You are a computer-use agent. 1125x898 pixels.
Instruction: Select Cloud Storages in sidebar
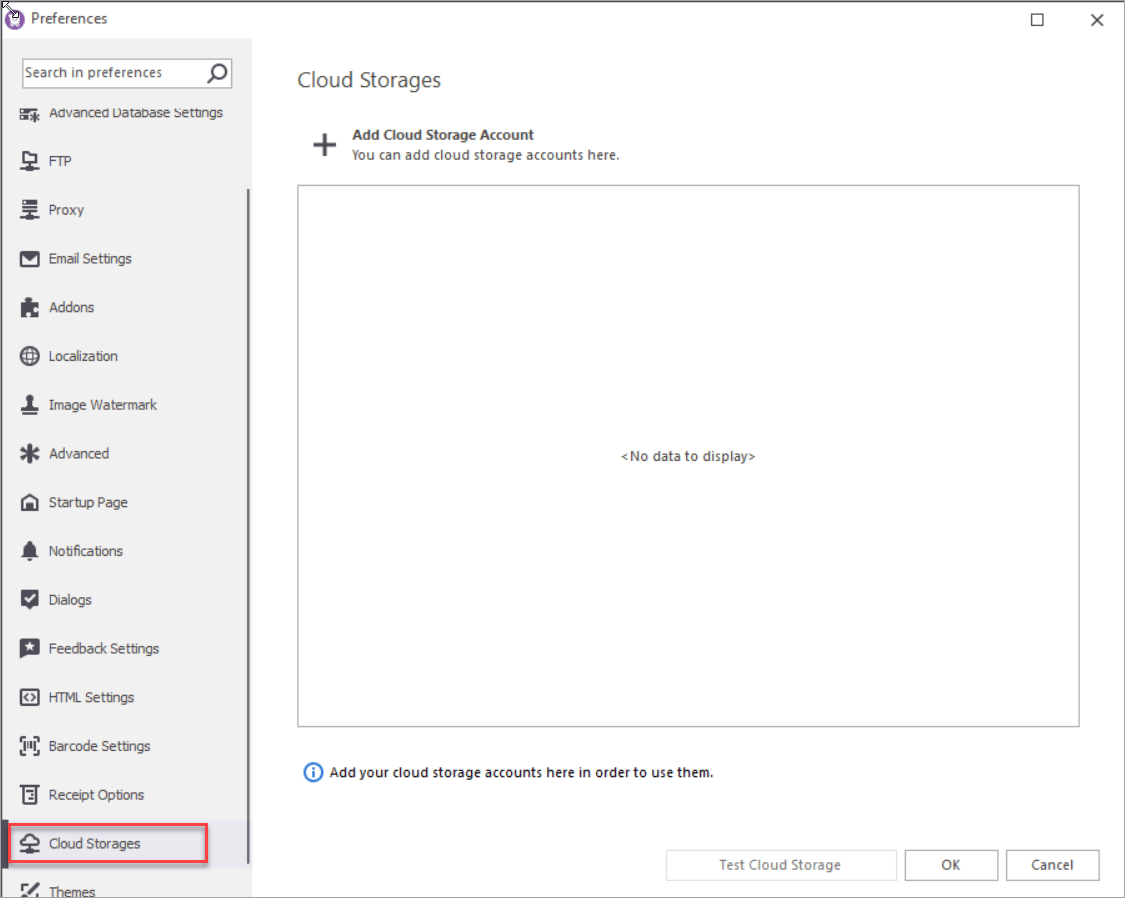(125, 844)
